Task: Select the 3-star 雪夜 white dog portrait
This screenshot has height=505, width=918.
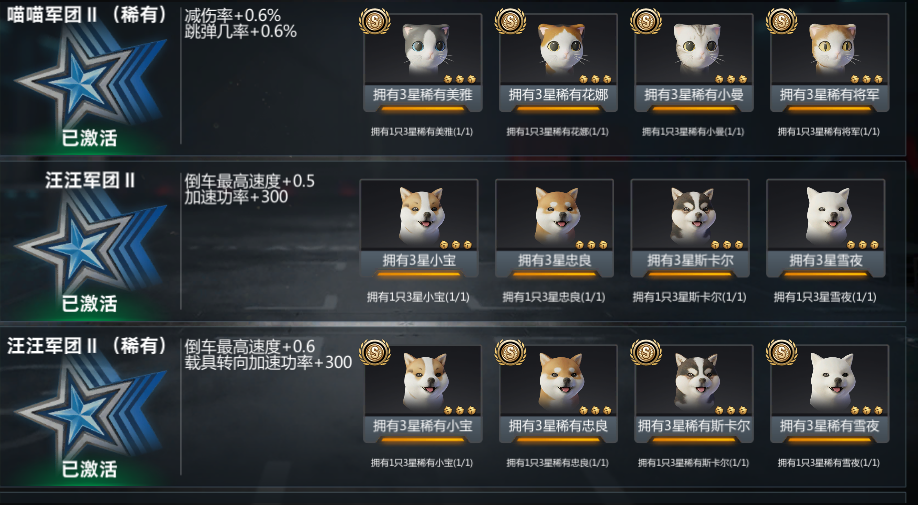Action: point(825,215)
